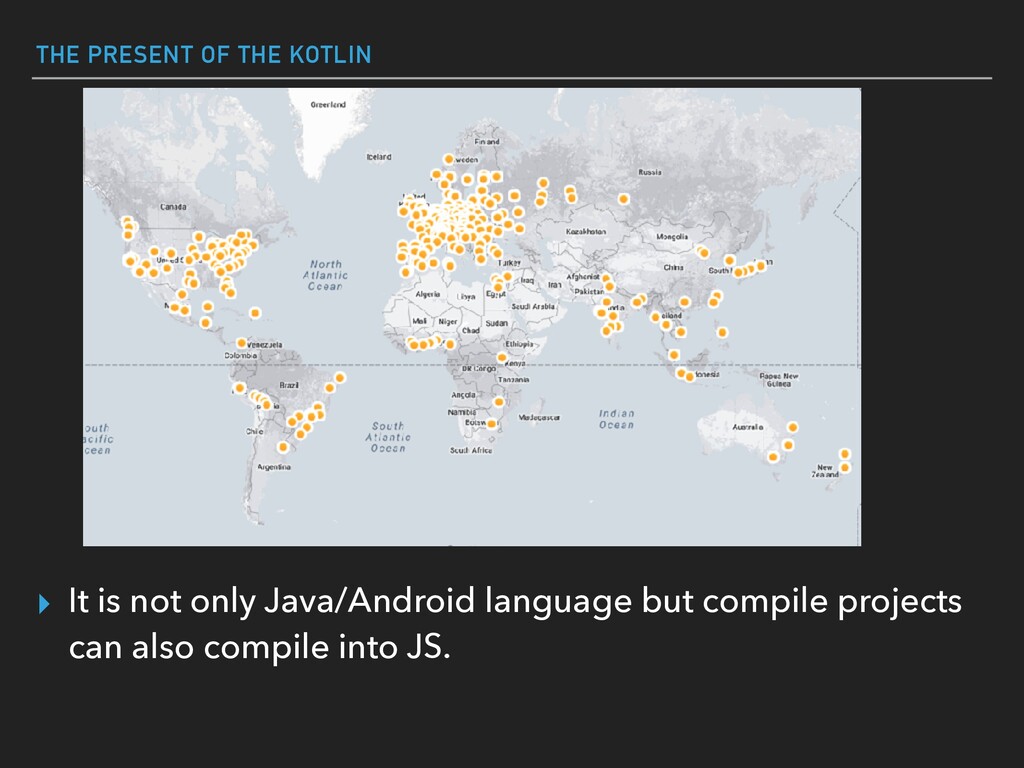
Task: Select the 'Algeria' map label
Action: click(x=428, y=295)
